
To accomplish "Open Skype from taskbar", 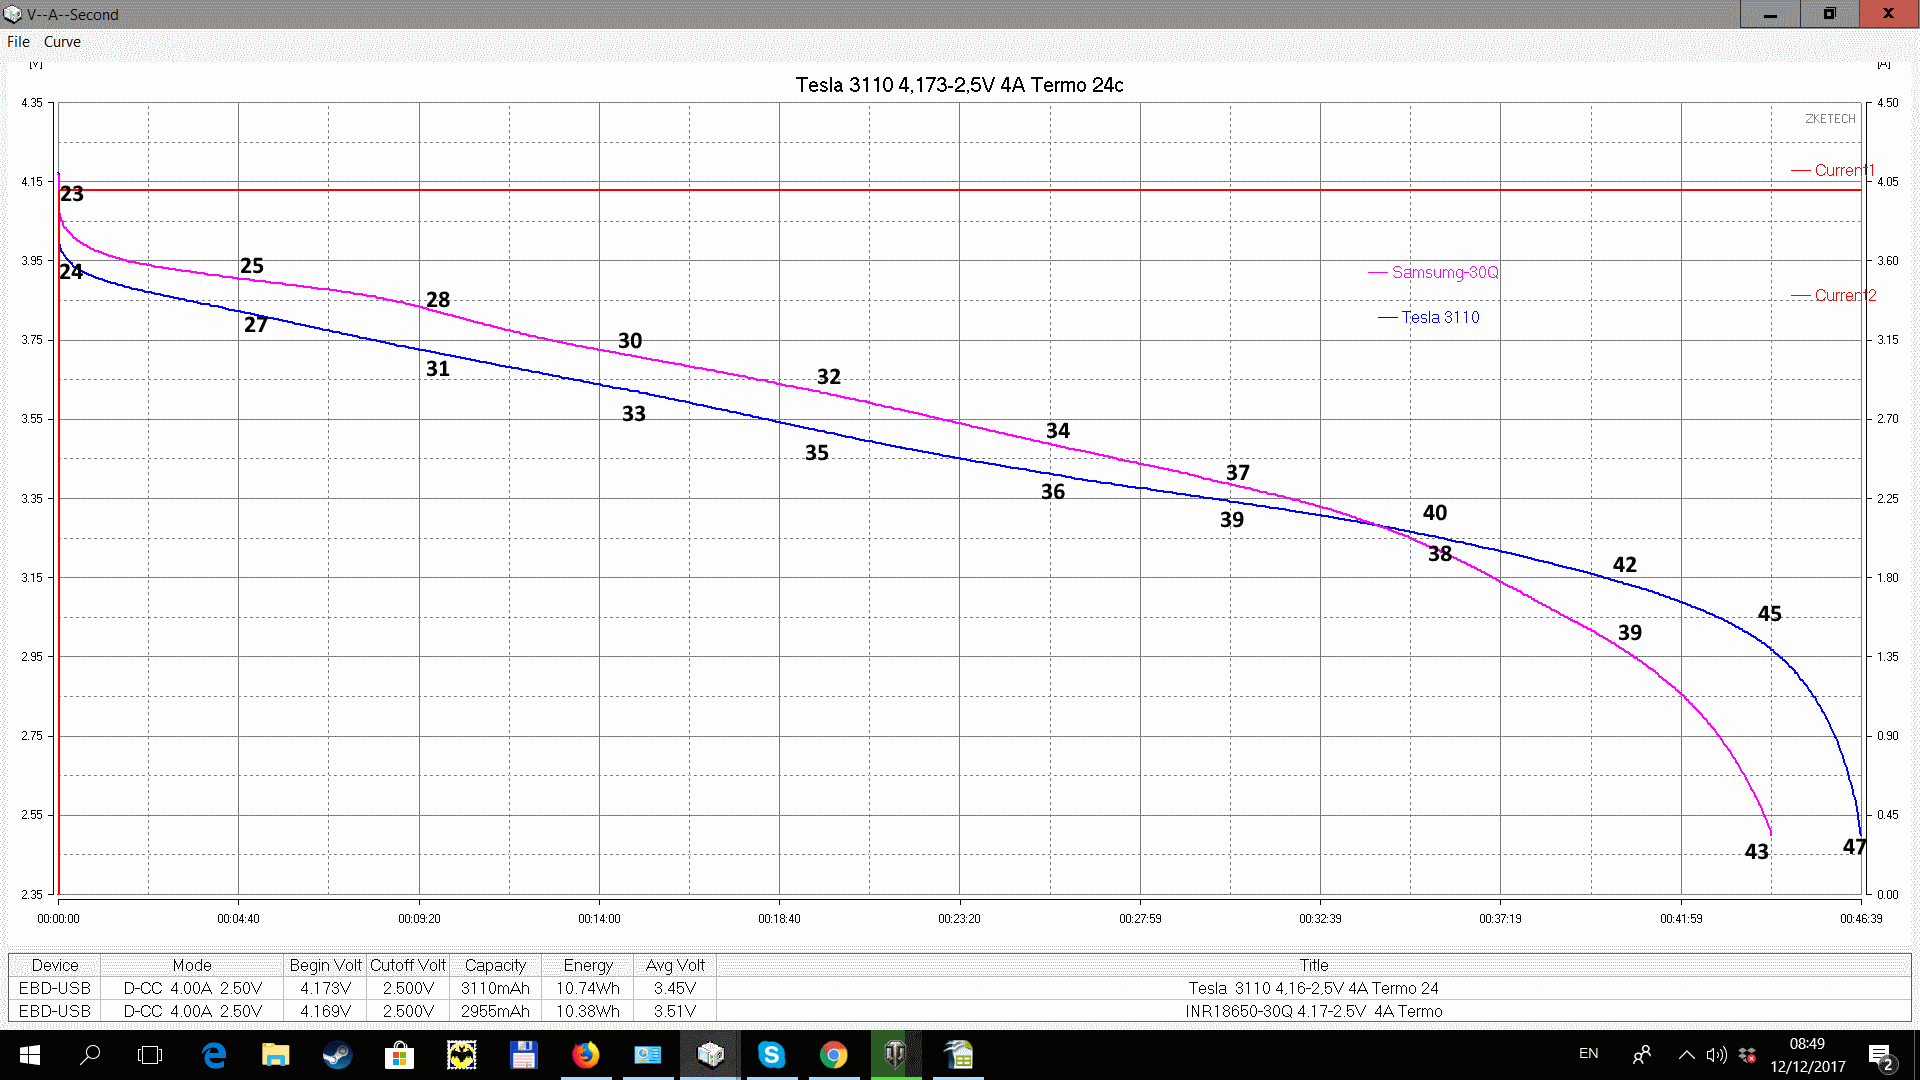I will (771, 1055).
